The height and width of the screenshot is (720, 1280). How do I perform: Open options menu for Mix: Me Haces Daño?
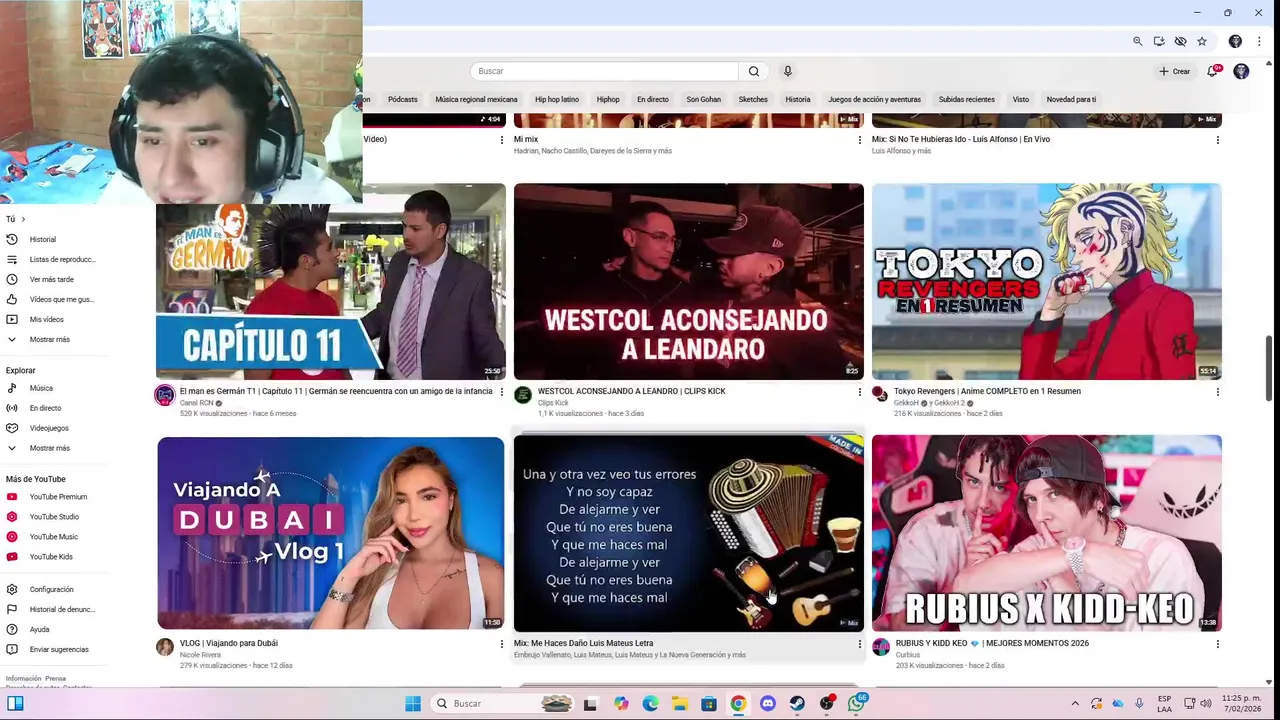point(860,644)
